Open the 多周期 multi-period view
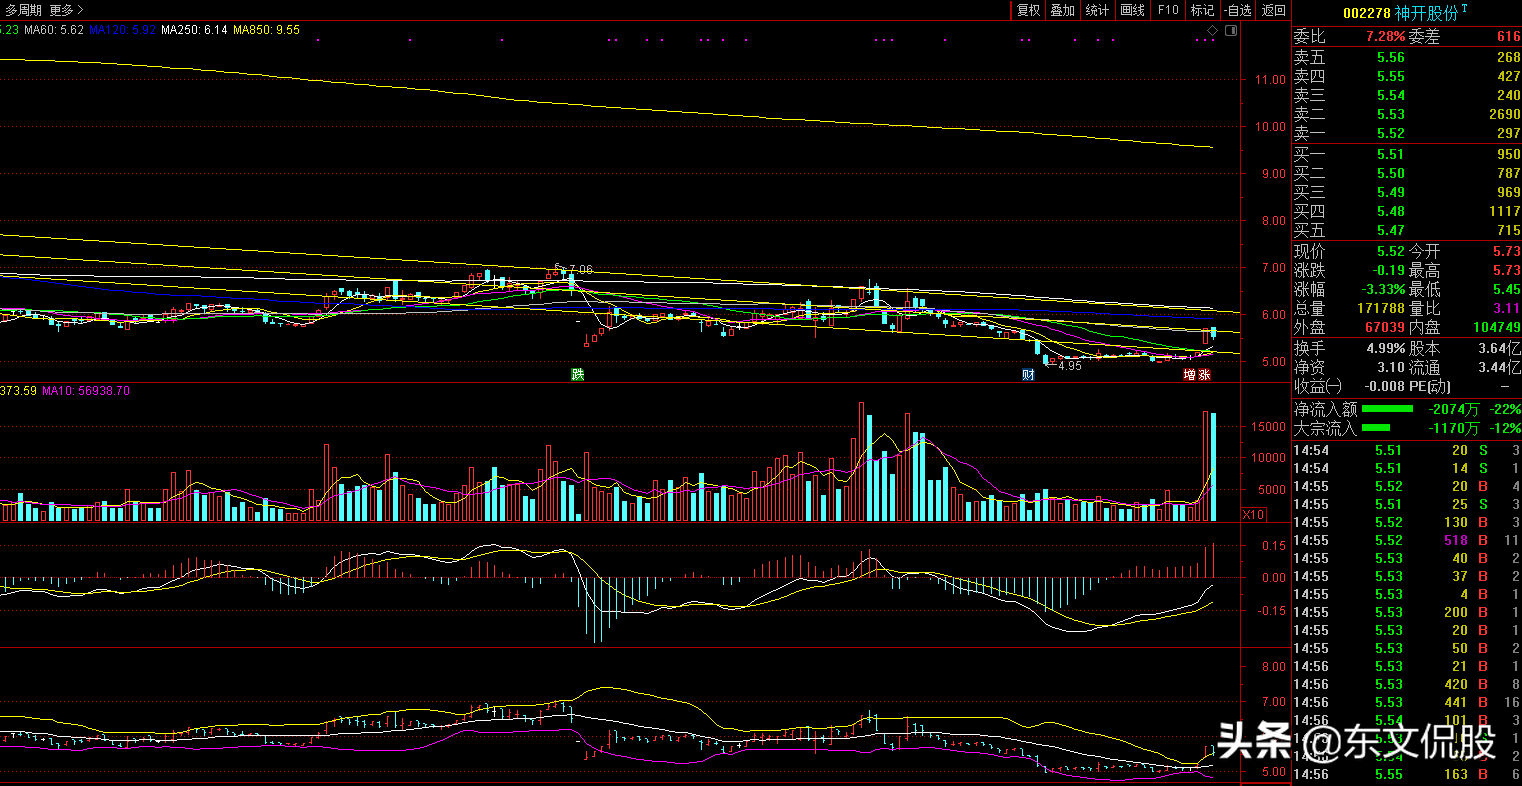The width and height of the screenshot is (1522, 786). tap(23, 10)
